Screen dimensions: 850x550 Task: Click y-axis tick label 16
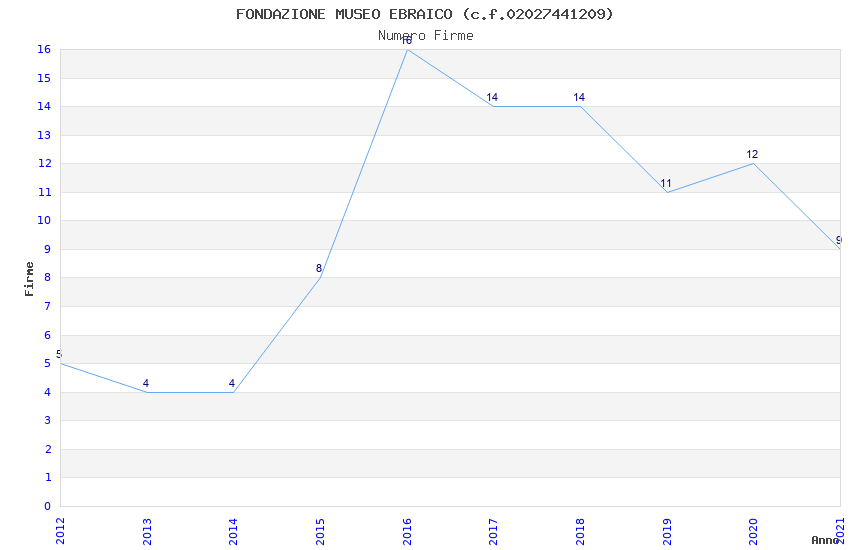coord(44,49)
